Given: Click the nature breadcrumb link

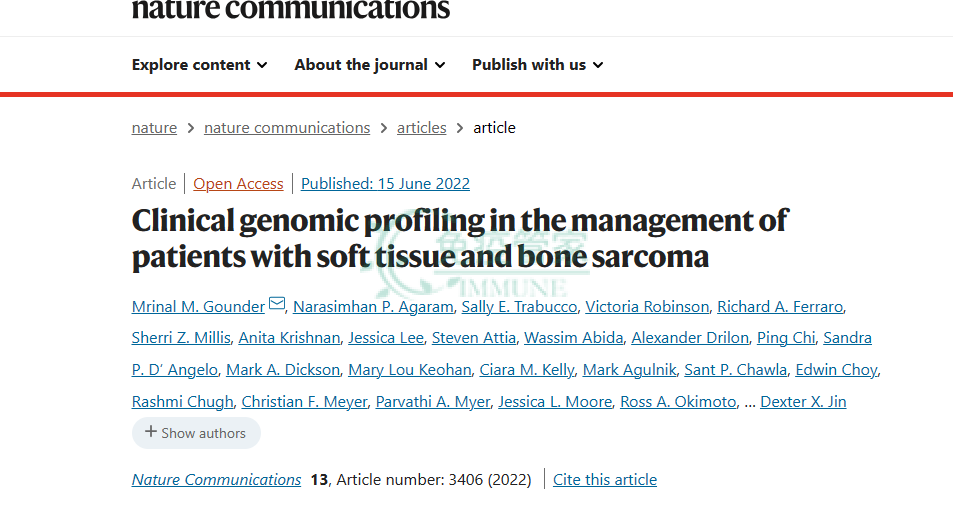Looking at the screenshot, I should coord(154,128).
